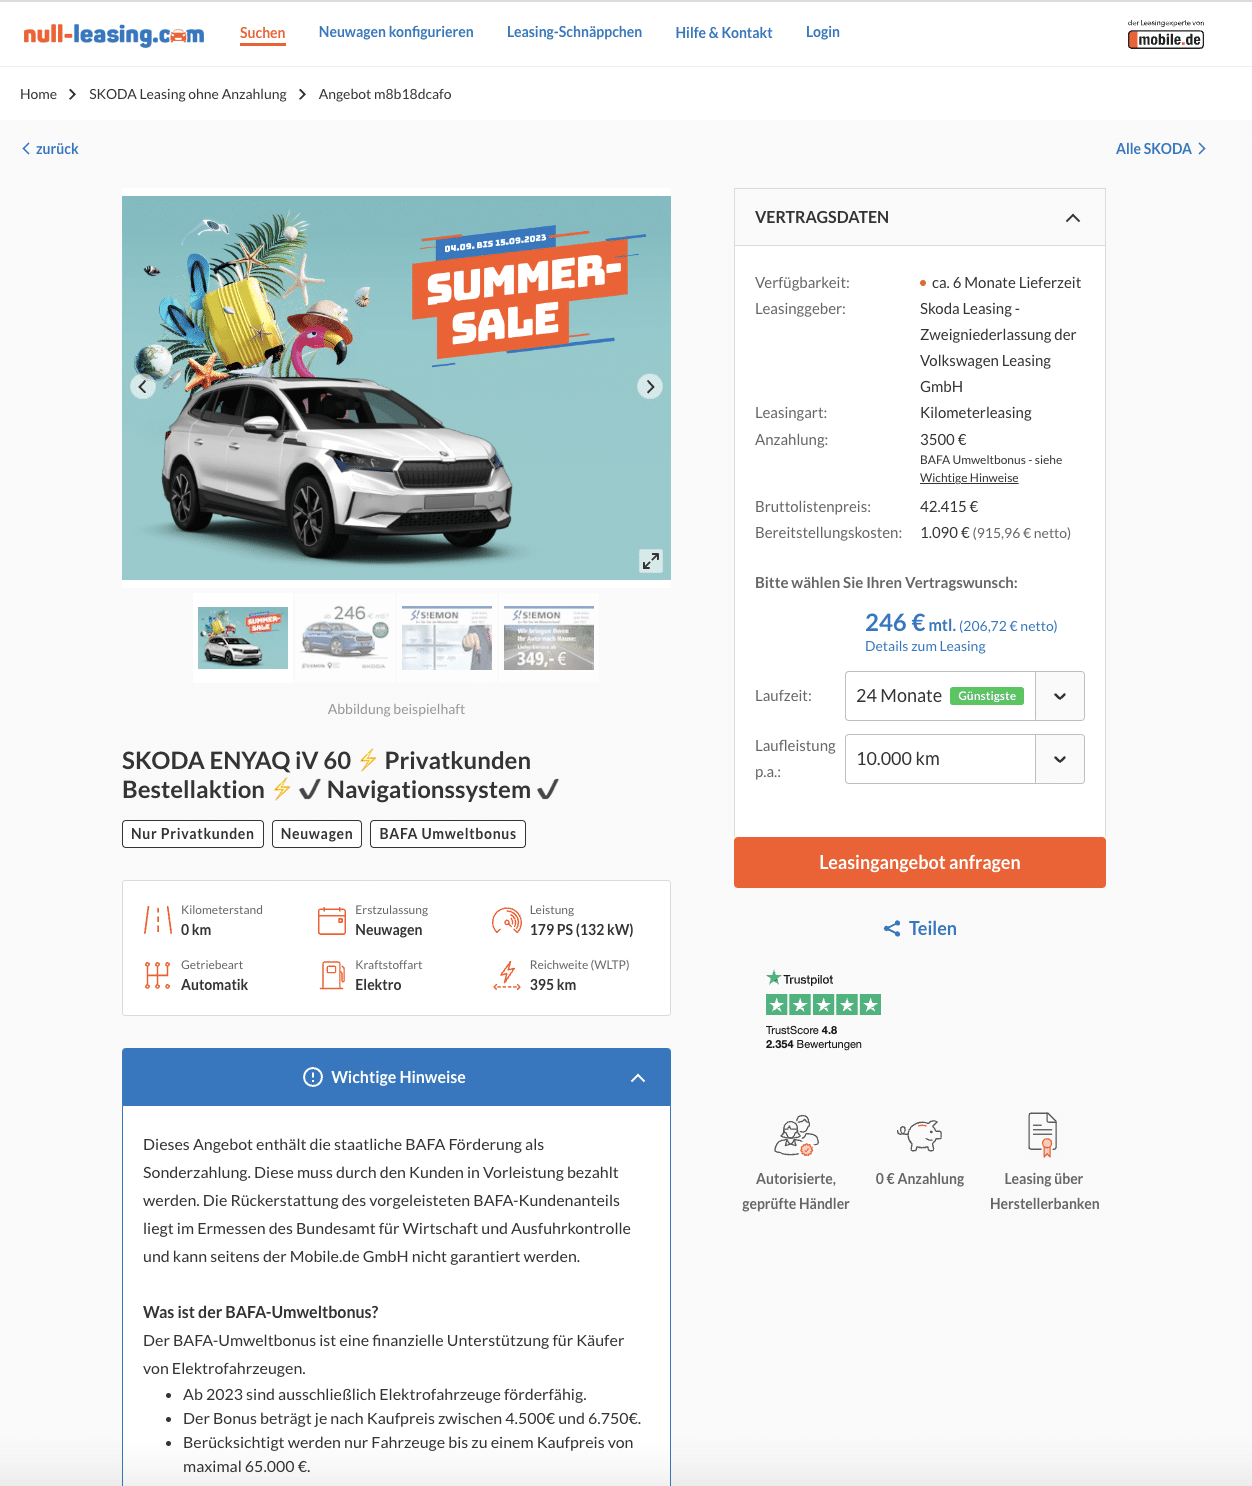This screenshot has height=1486, width=1252.
Task: Go to Leasing-Schnäppchen in navigation
Action: [x=574, y=32]
